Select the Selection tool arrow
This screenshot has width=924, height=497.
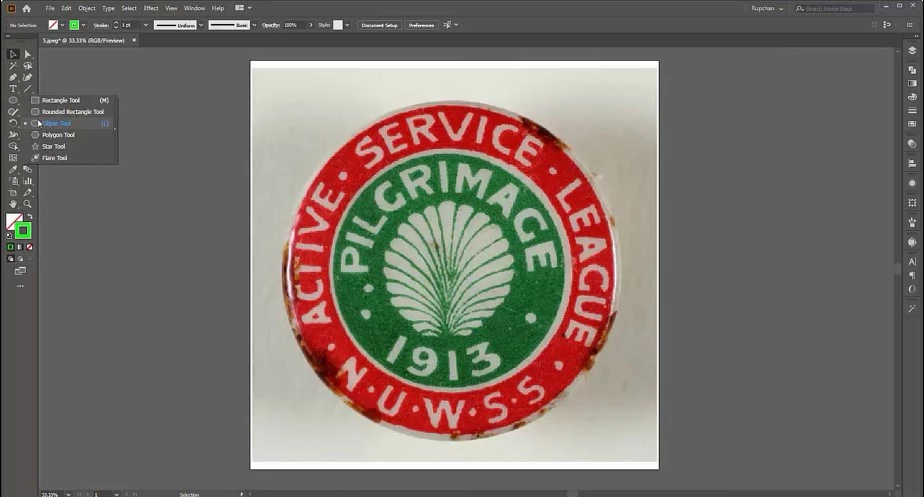(13, 54)
